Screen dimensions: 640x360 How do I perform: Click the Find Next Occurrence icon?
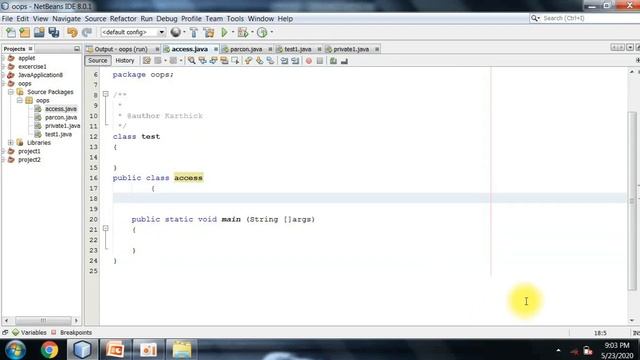[213, 61]
